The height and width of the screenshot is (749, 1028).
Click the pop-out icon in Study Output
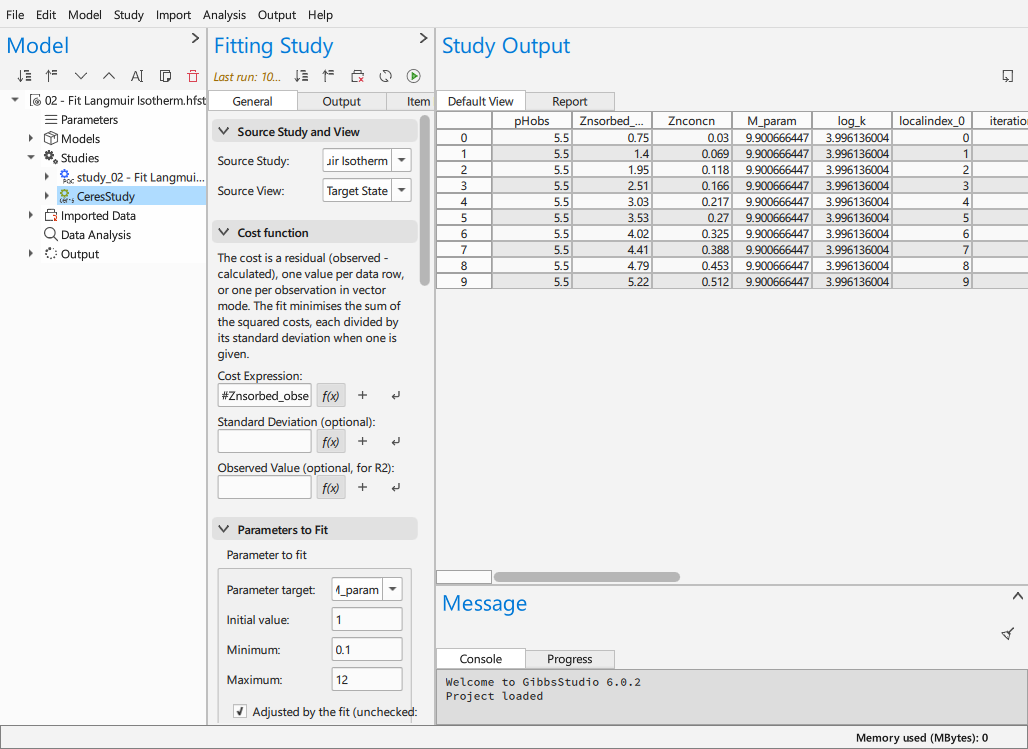tap(1008, 76)
